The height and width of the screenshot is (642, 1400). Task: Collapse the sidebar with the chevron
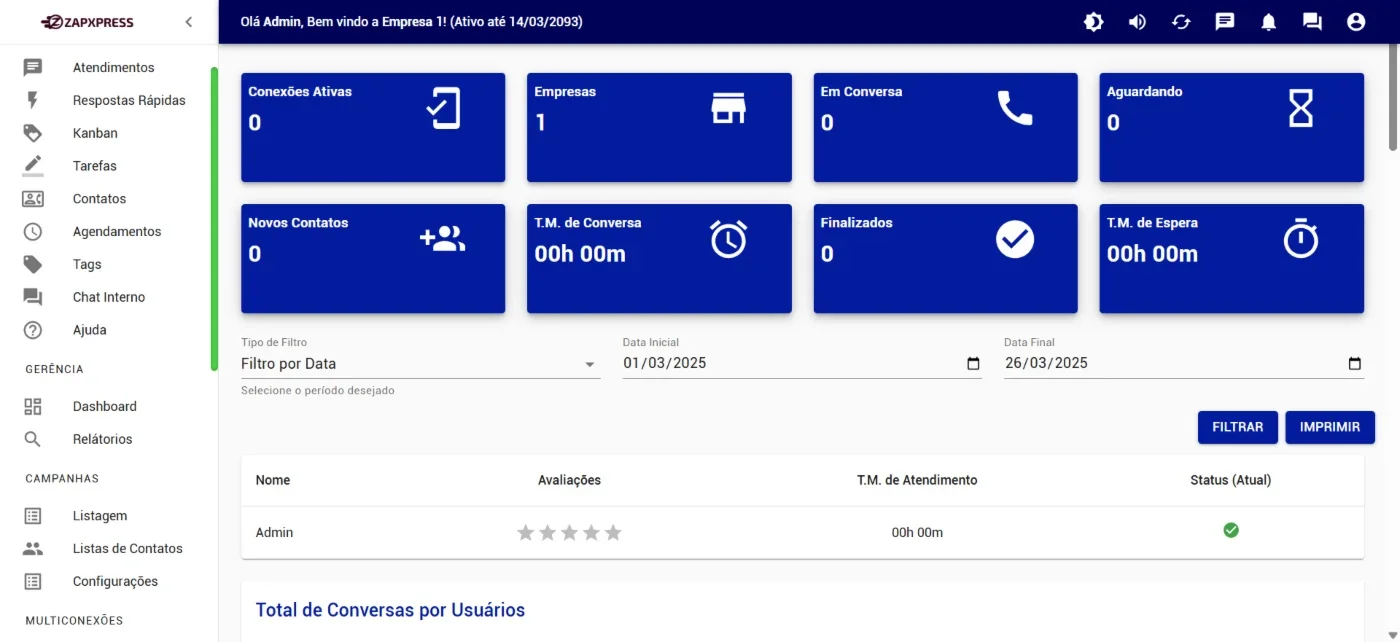[189, 22]
